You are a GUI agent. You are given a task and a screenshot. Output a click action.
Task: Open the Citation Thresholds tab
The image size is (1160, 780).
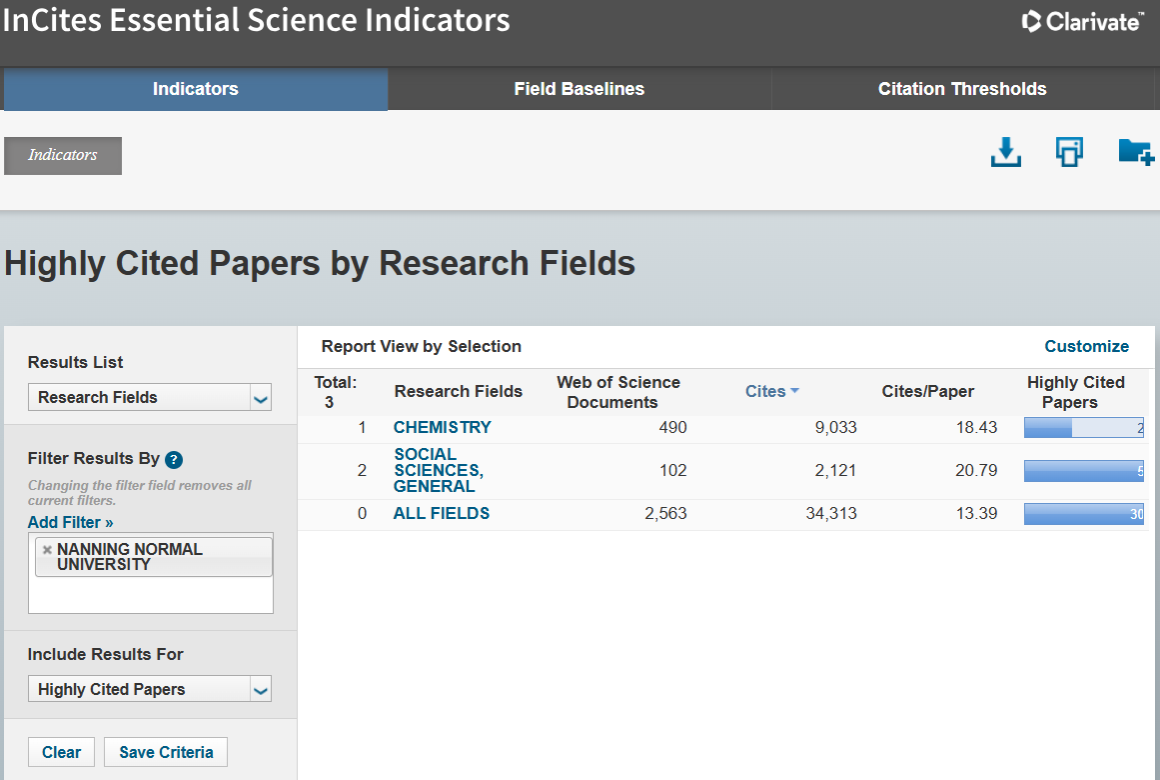[962, 89]
